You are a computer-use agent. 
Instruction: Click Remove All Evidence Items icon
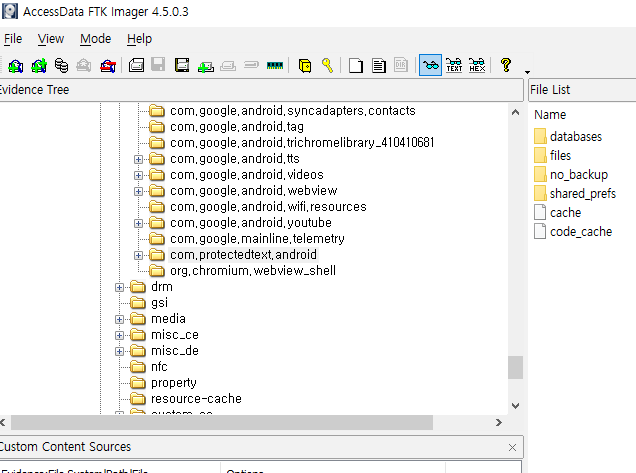coord(108,65)
